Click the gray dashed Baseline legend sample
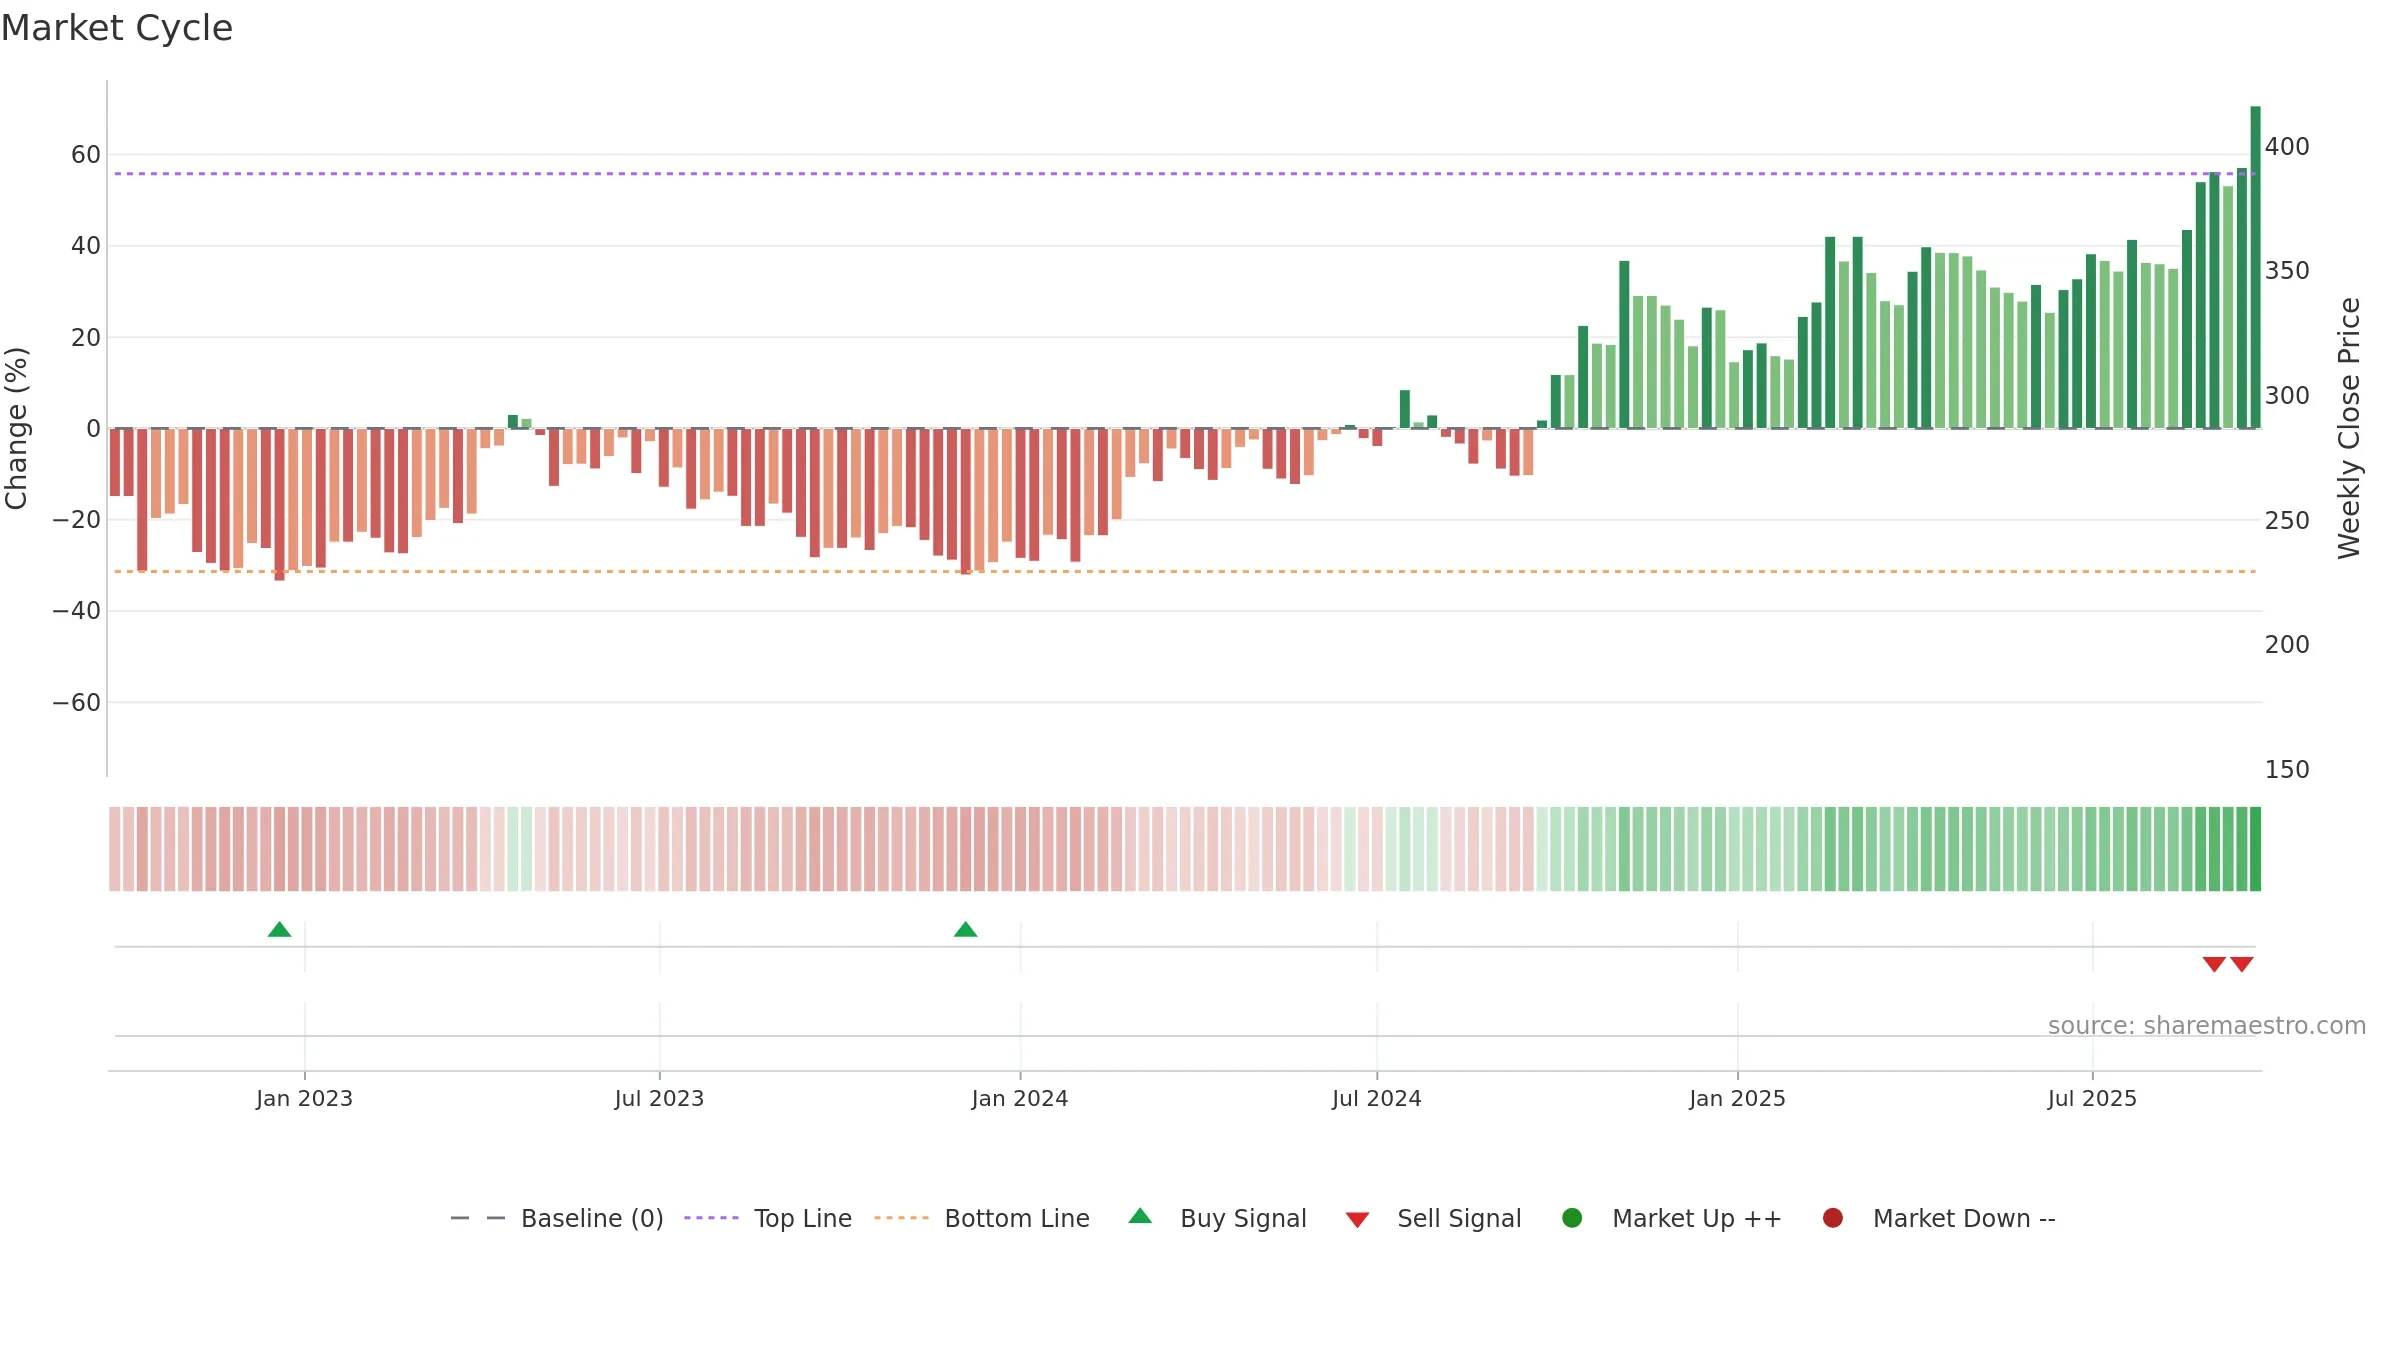 click(x=478, y=1218)
